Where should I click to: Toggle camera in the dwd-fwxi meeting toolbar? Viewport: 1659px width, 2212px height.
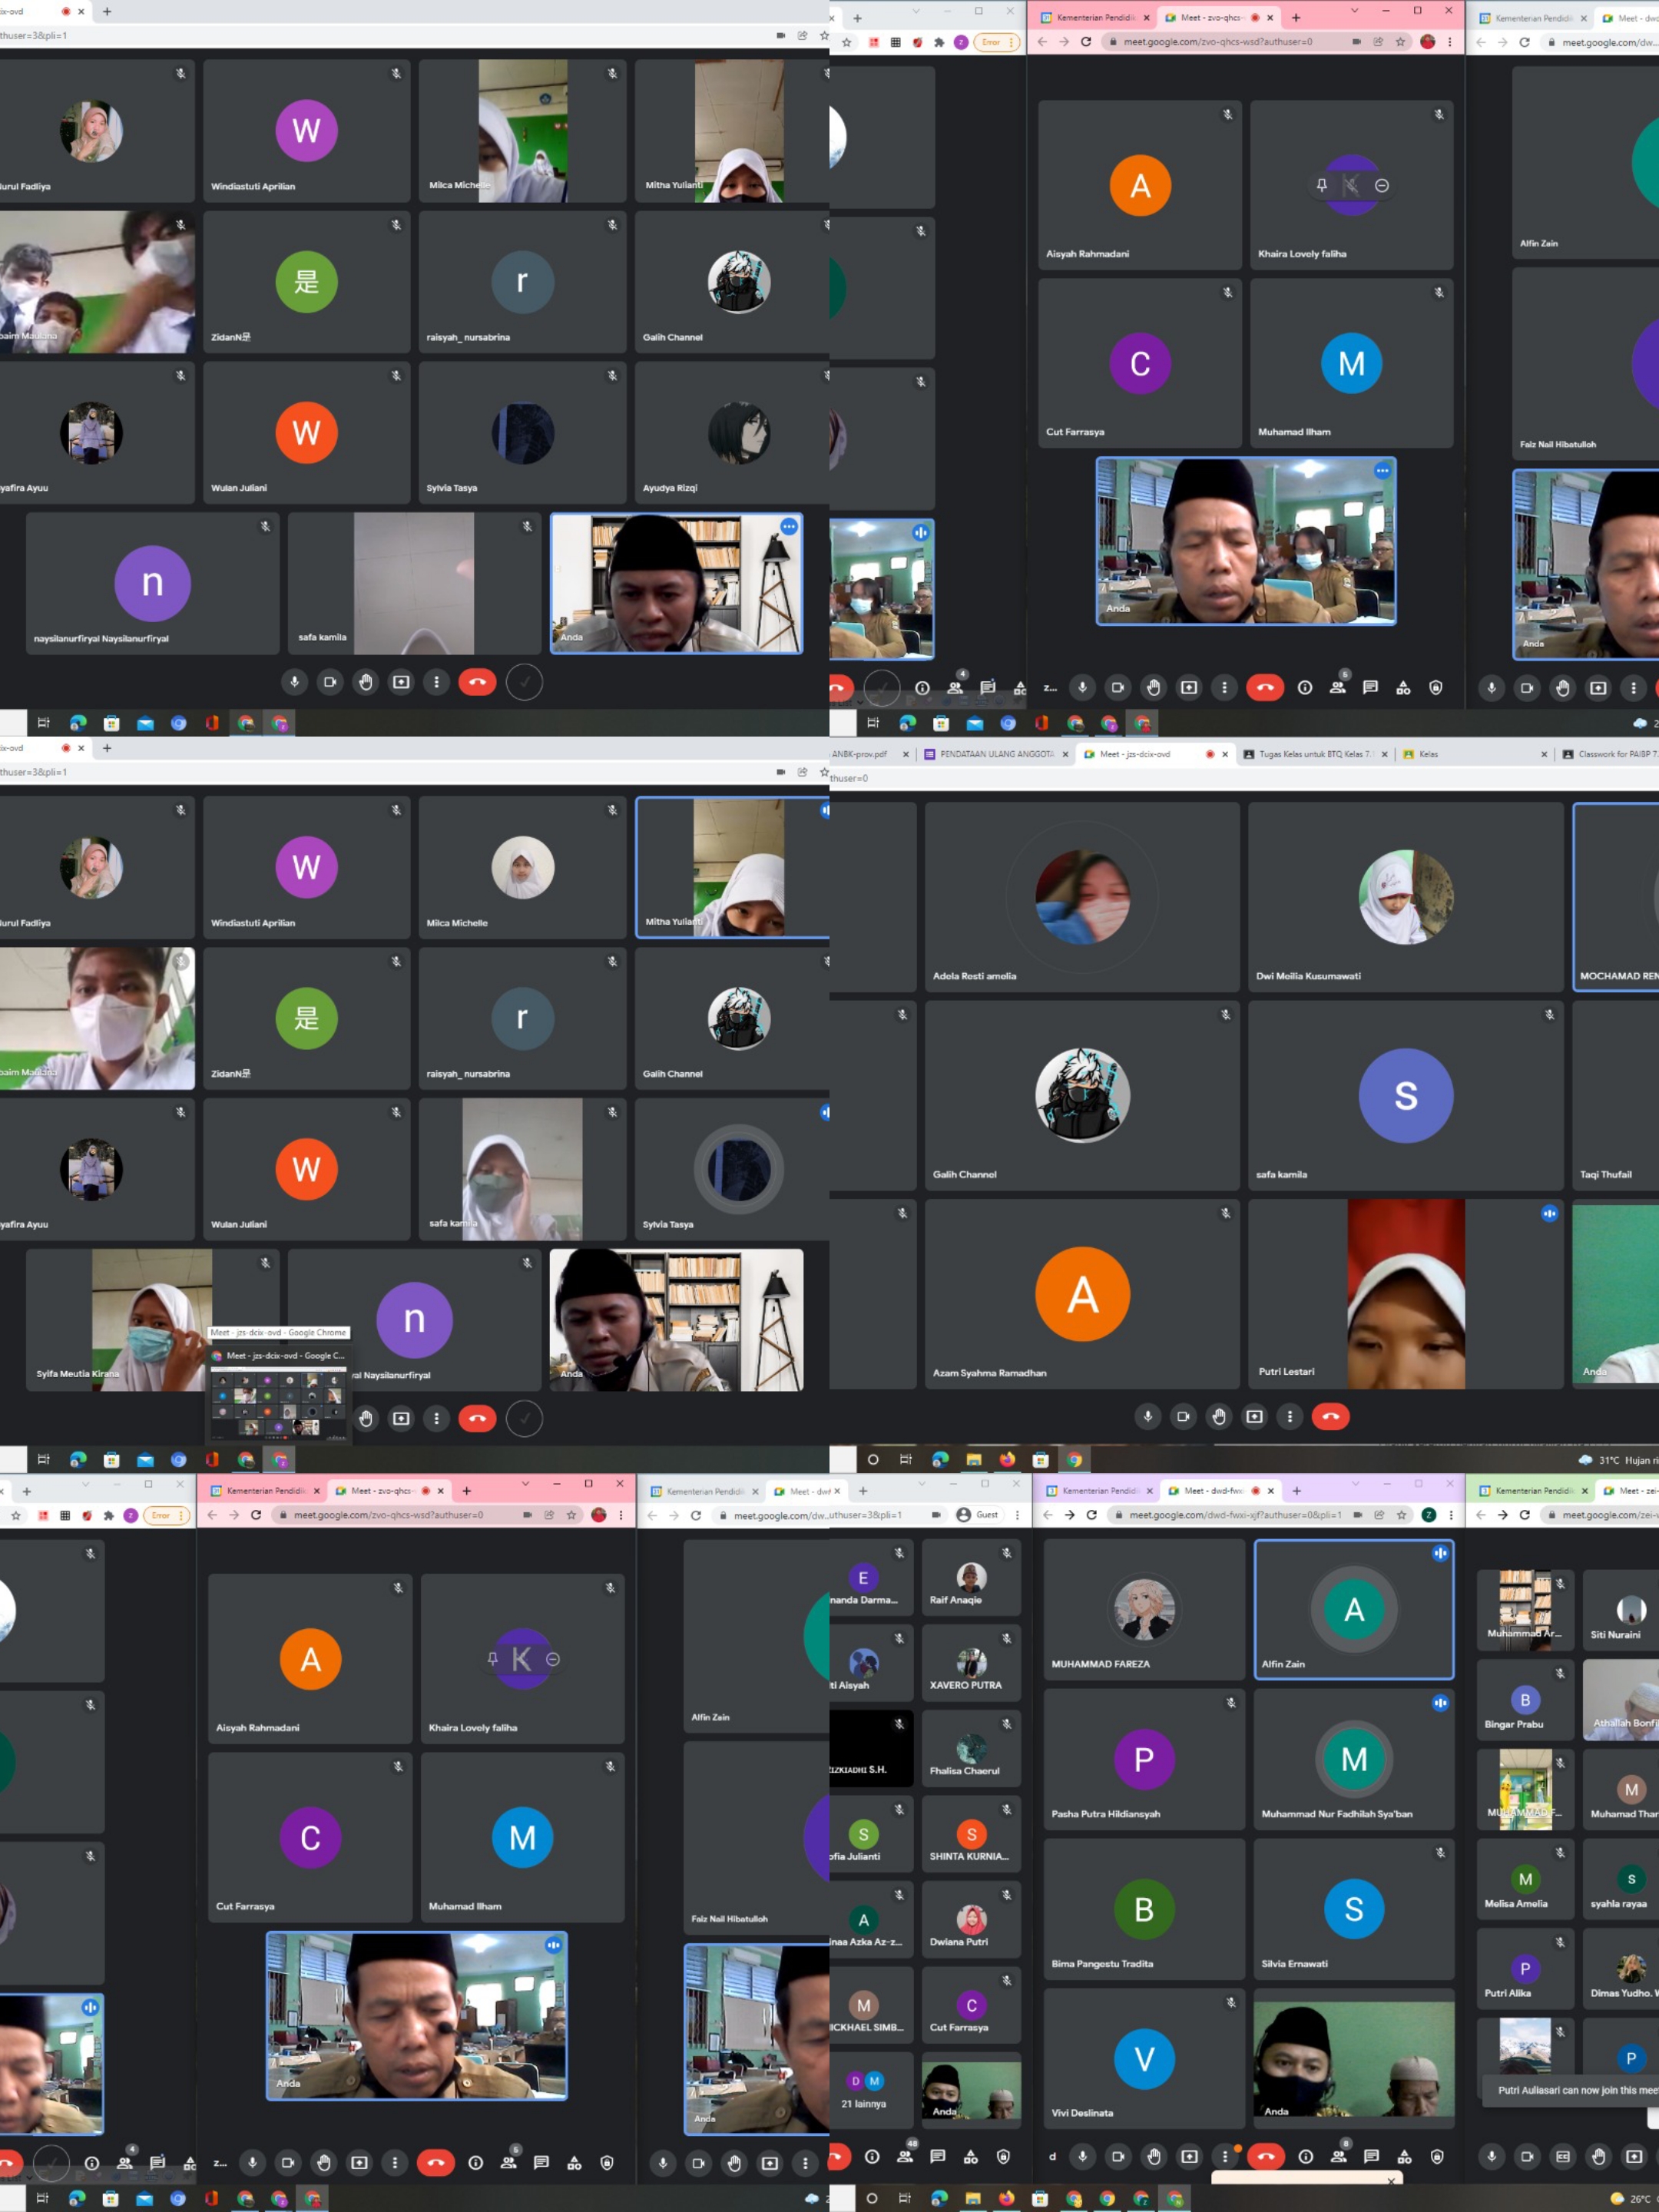[x=1118, y=2157]
